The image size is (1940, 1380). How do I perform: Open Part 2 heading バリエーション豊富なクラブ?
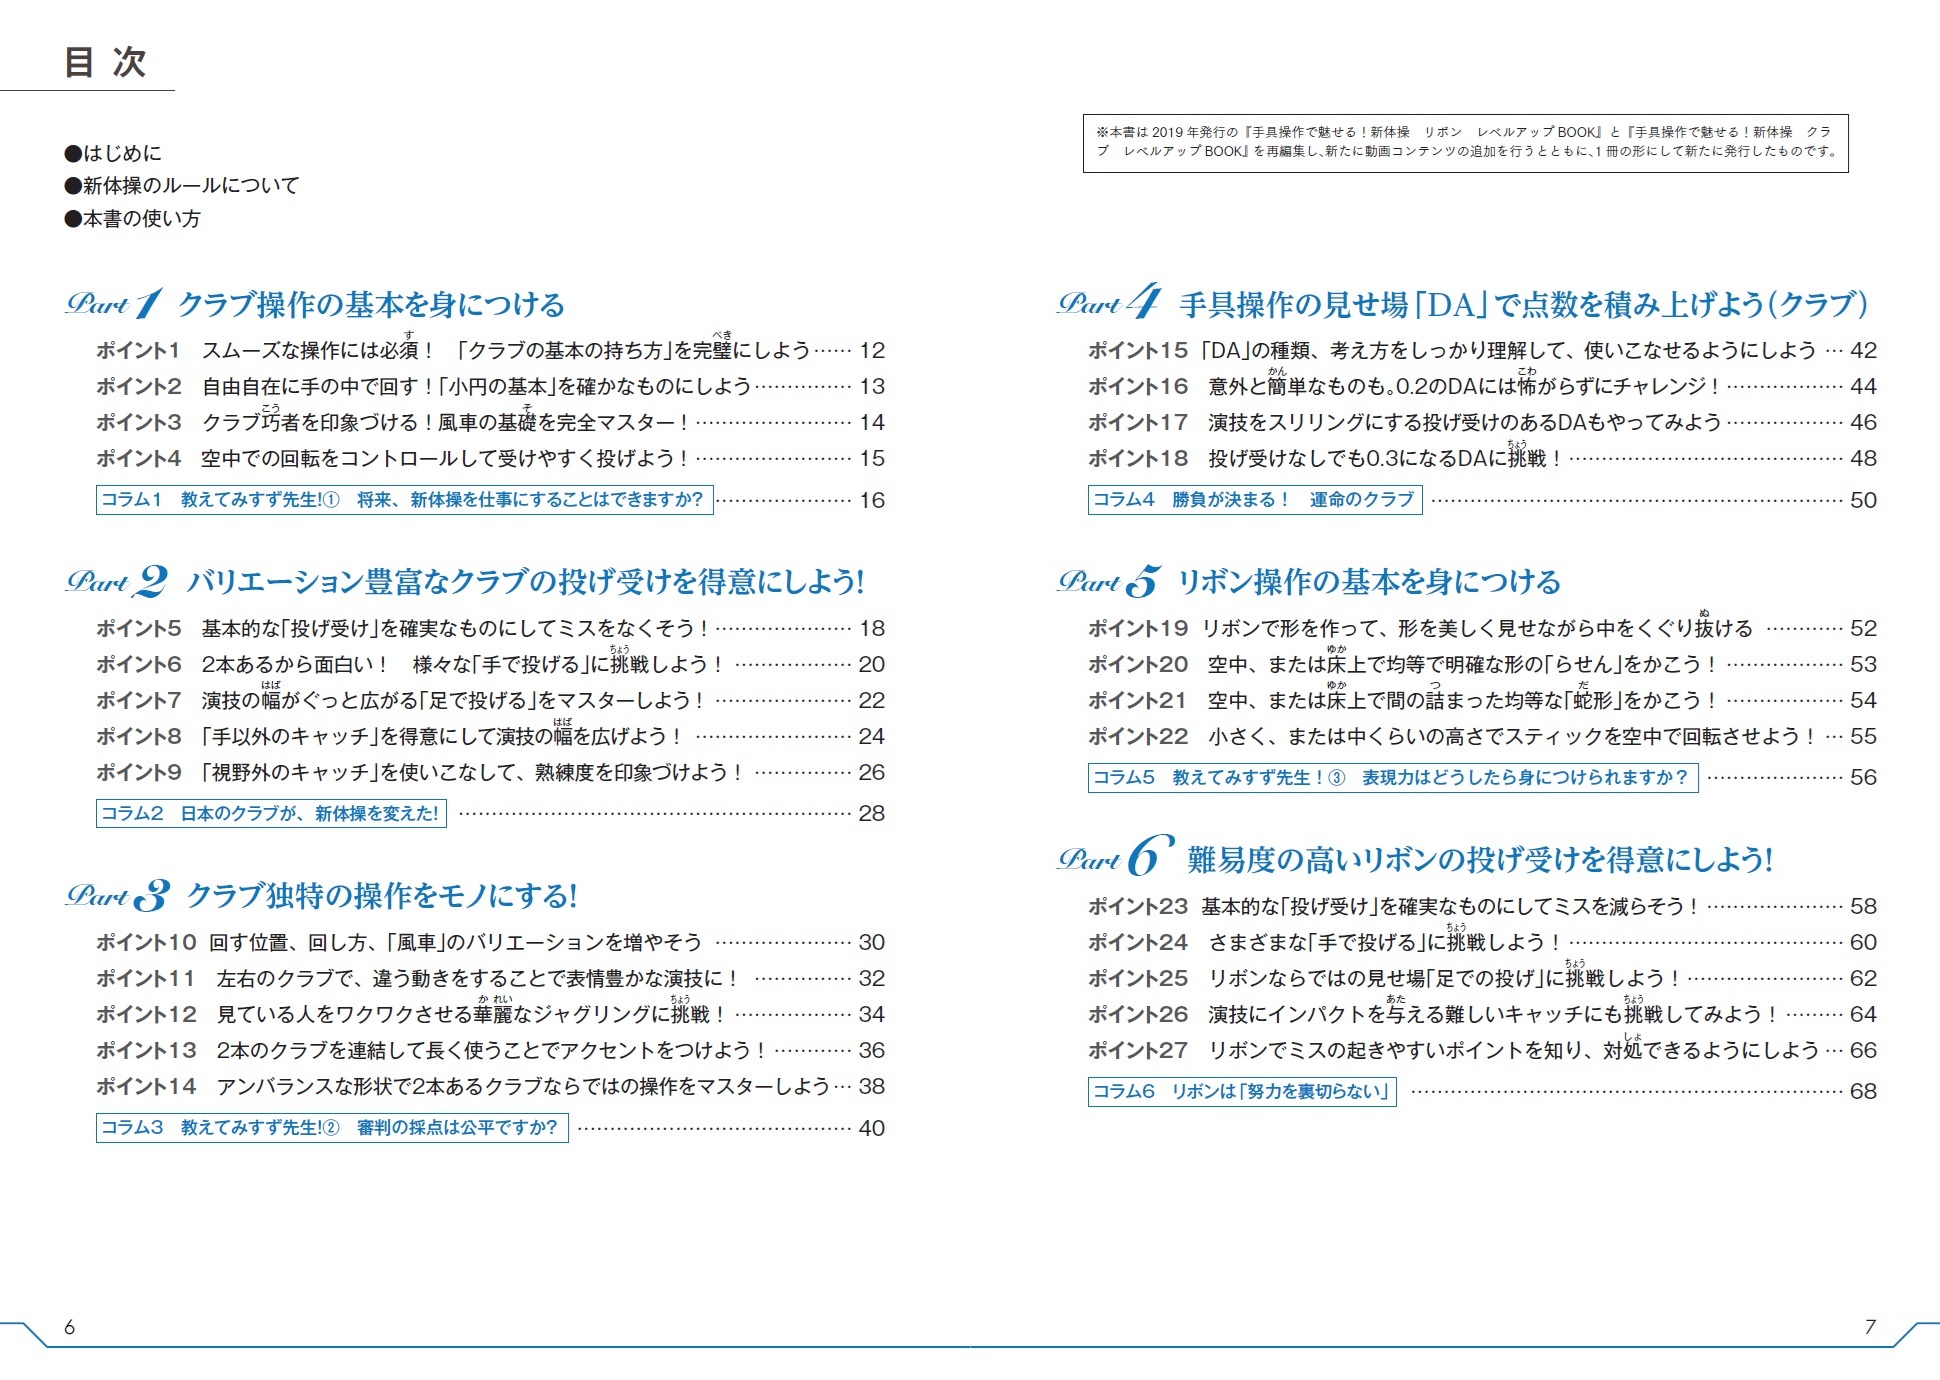[x=465, y=582]
